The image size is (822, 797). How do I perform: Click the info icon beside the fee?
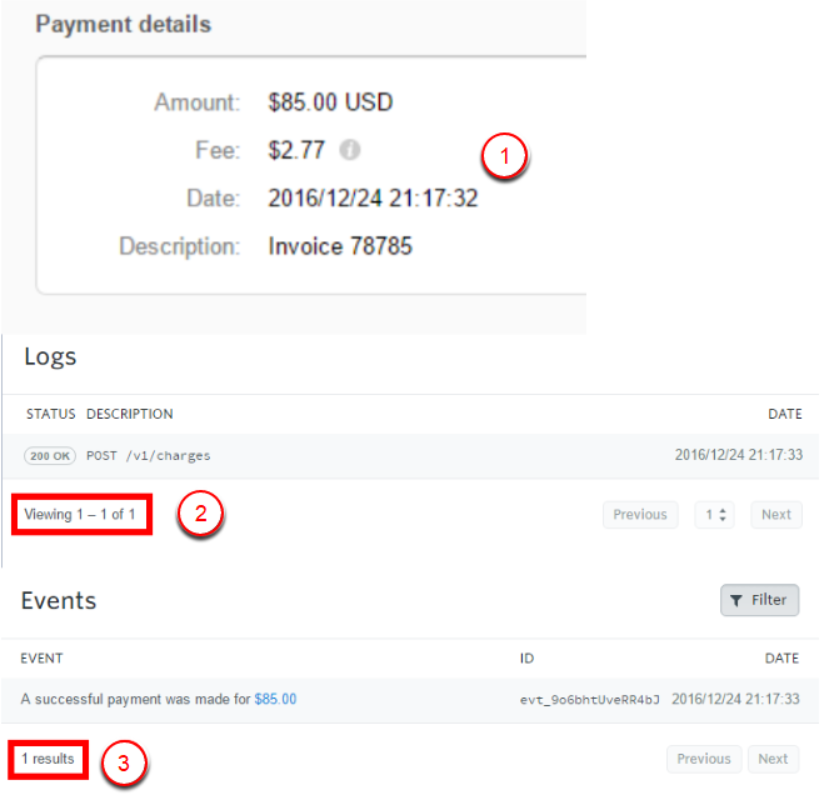349,151
